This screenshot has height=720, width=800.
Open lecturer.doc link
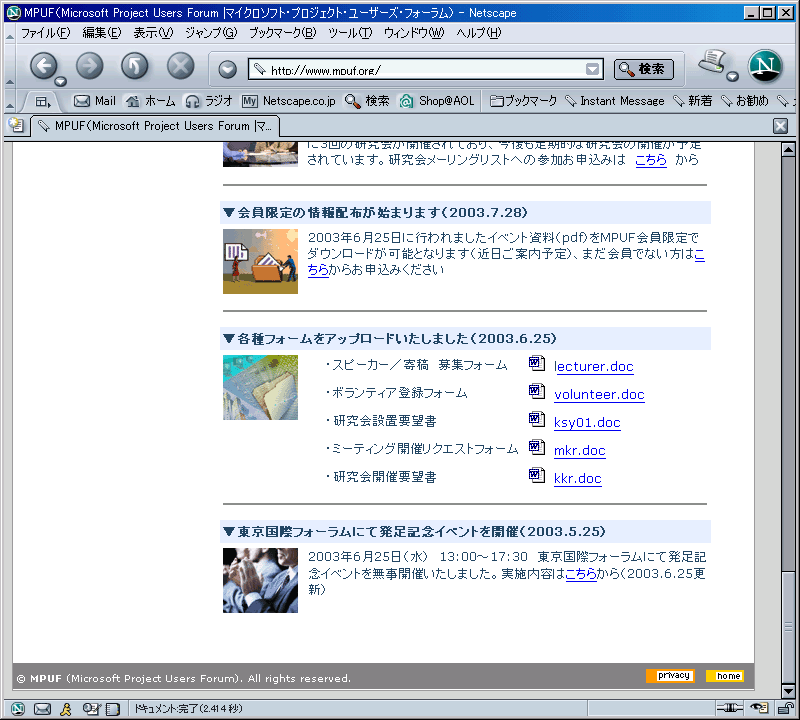pyautogui.click(x=593, y=366)
